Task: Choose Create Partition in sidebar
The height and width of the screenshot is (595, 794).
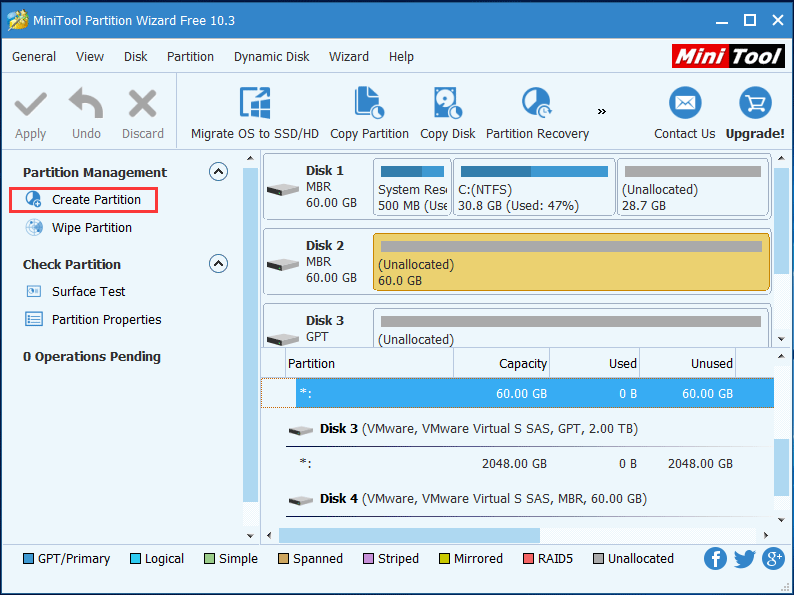Action: (84, 200)
